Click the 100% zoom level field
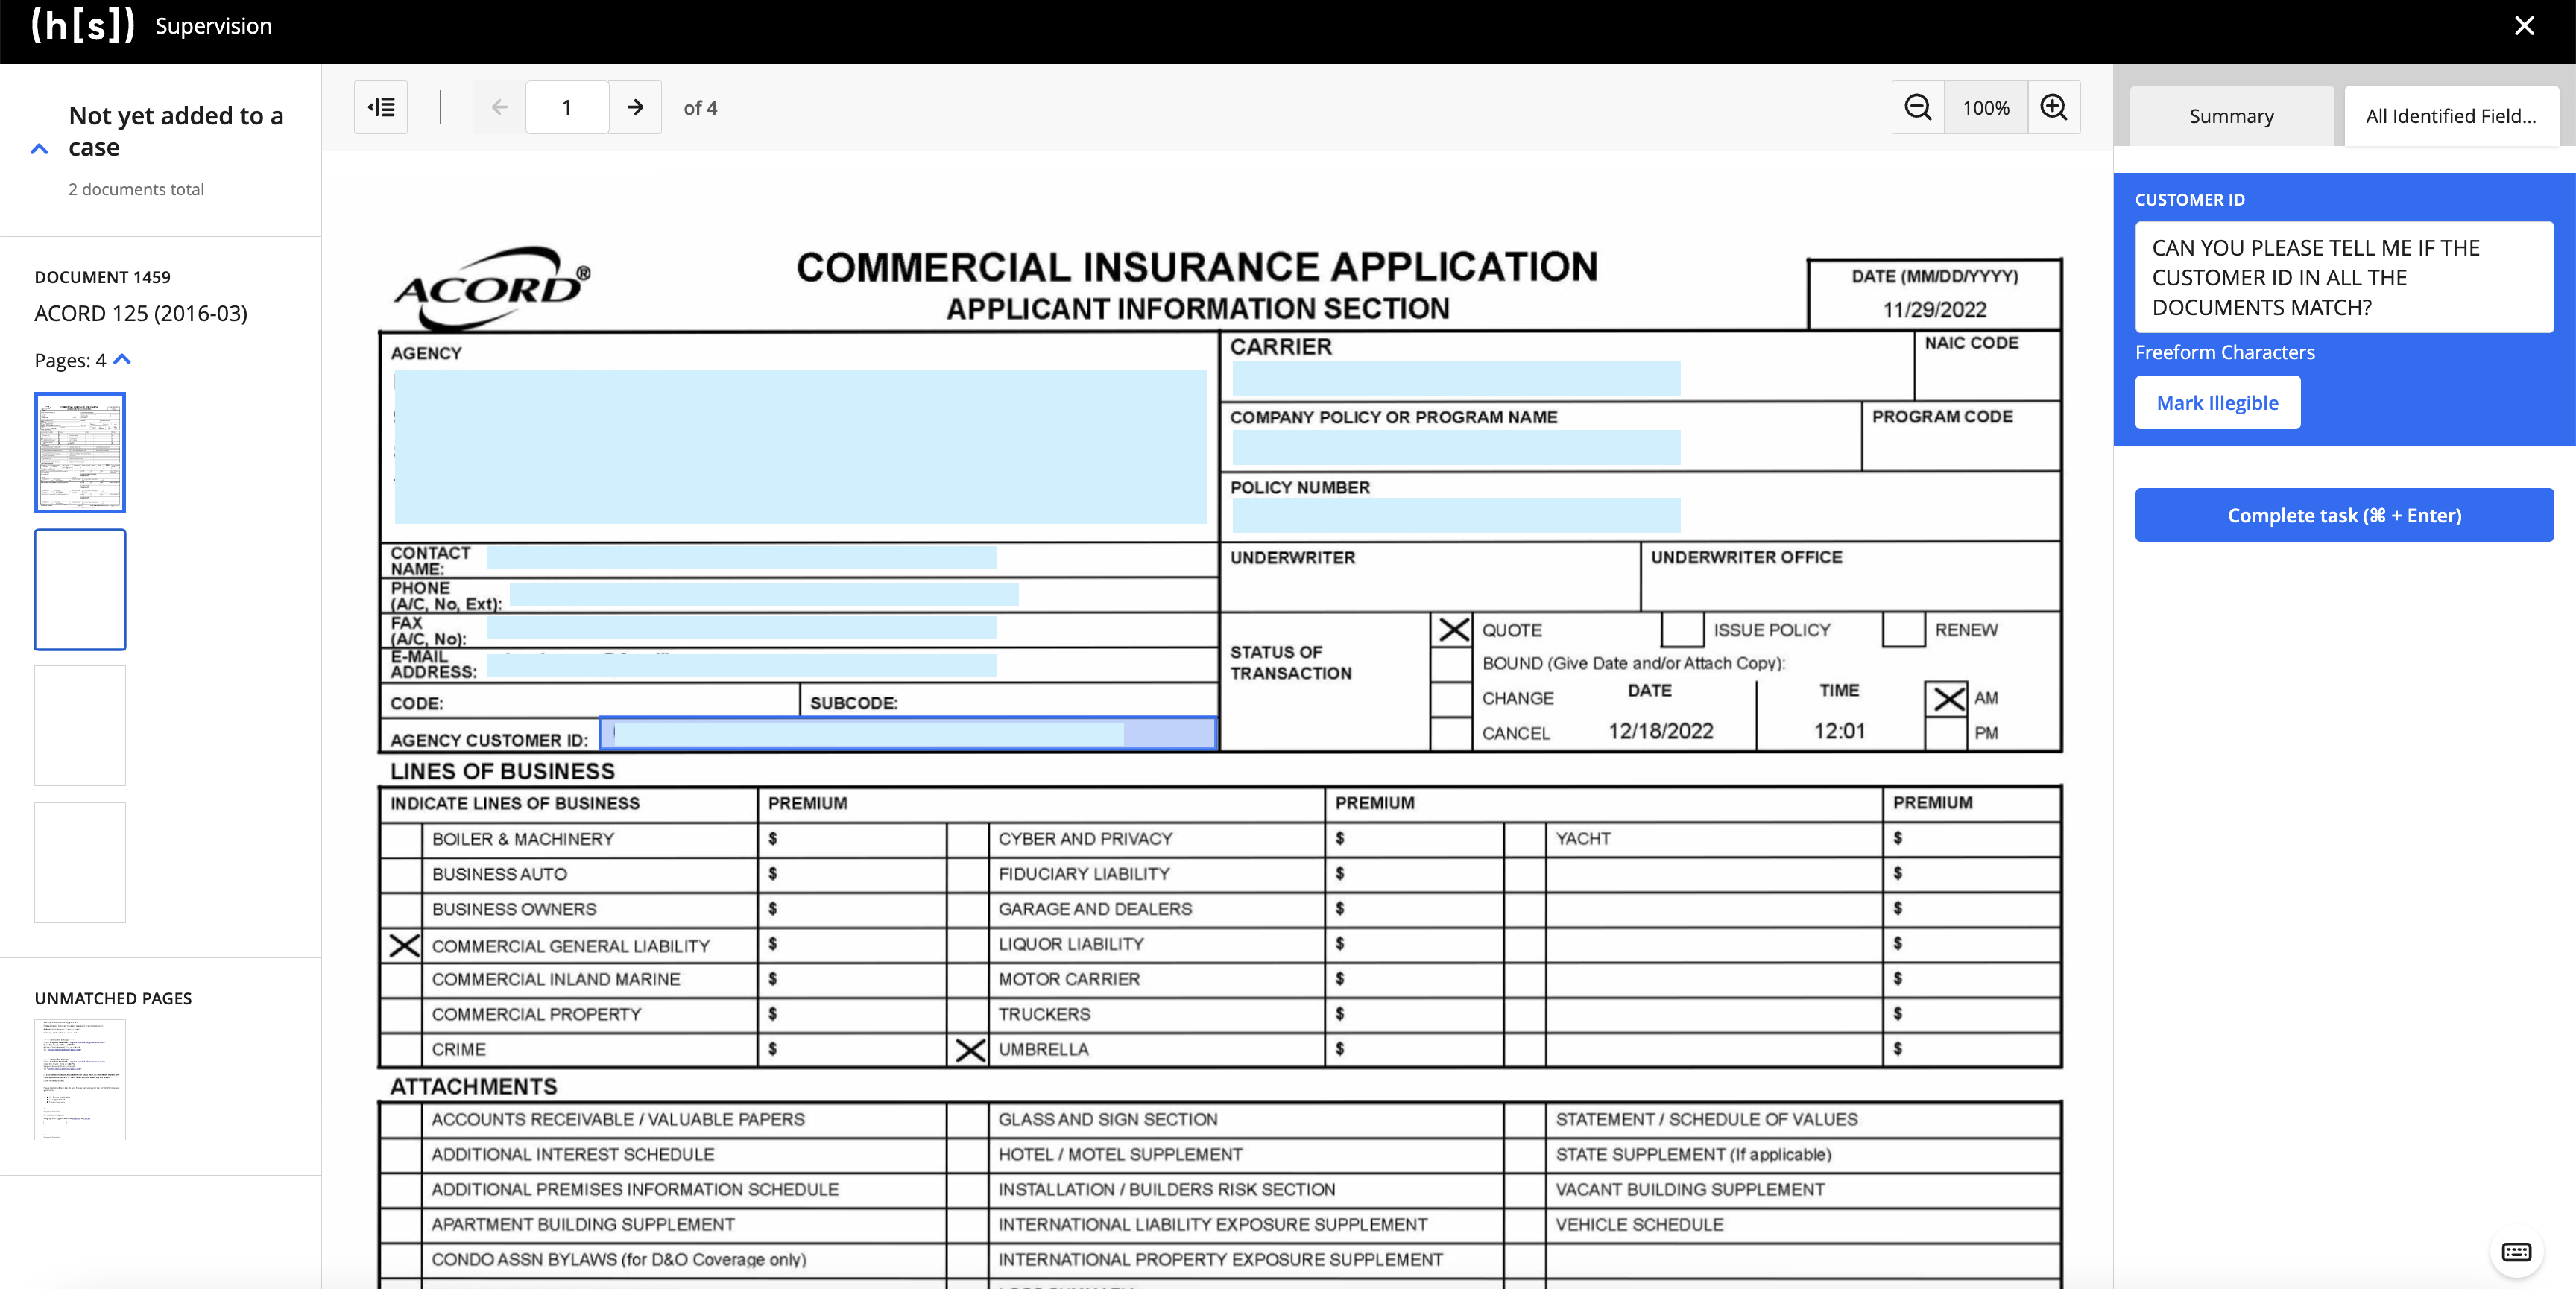This screenshot has width=2576, height=1289. 1985,107
